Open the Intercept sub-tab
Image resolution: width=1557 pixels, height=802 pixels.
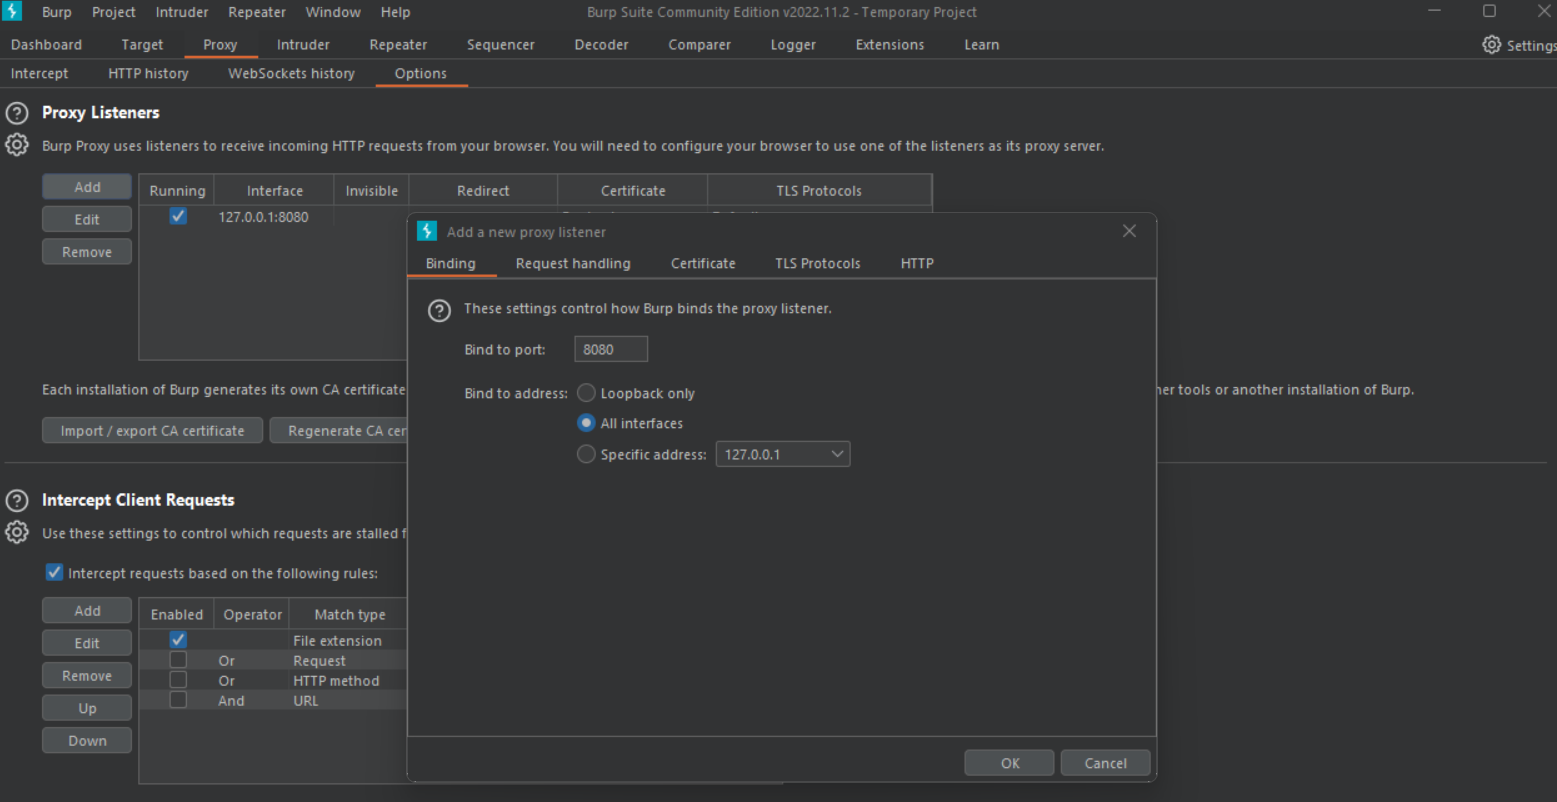40,74
